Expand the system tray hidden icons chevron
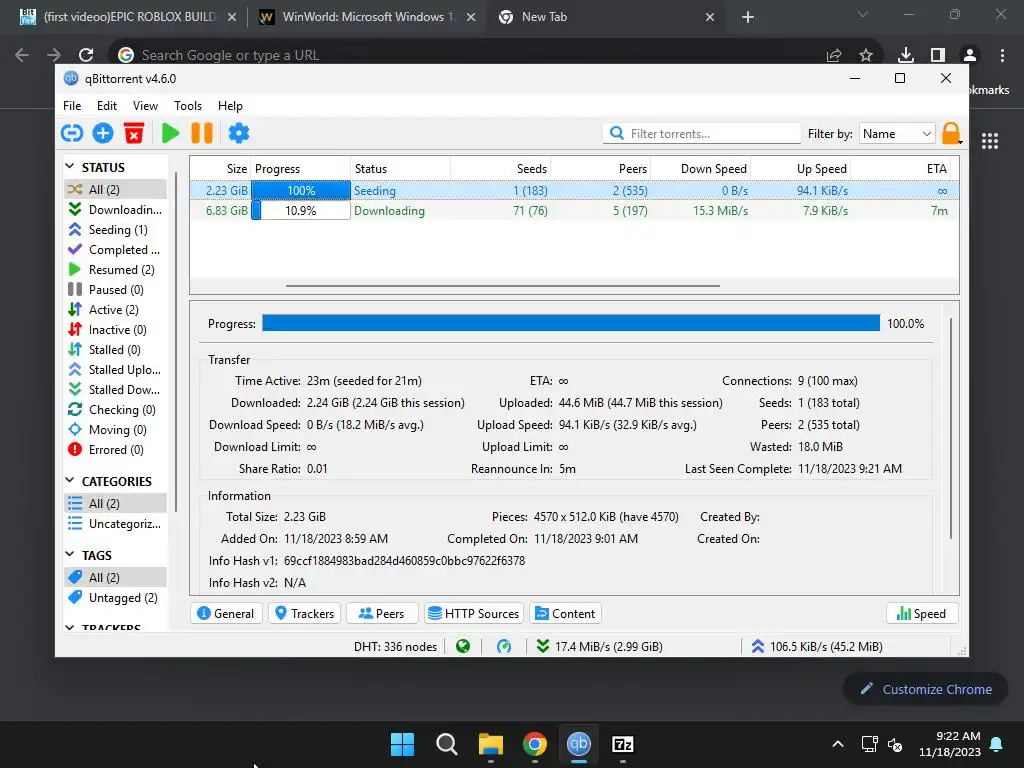1024x768 pixels. pyautogui.click(x=838, y=744)
